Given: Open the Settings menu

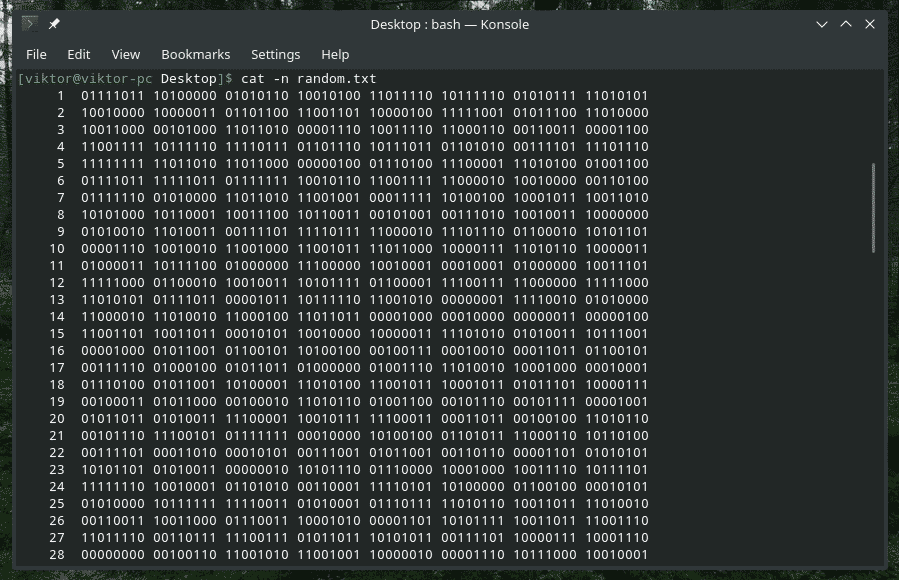Looking at the screenshot, I should point(275,54).
